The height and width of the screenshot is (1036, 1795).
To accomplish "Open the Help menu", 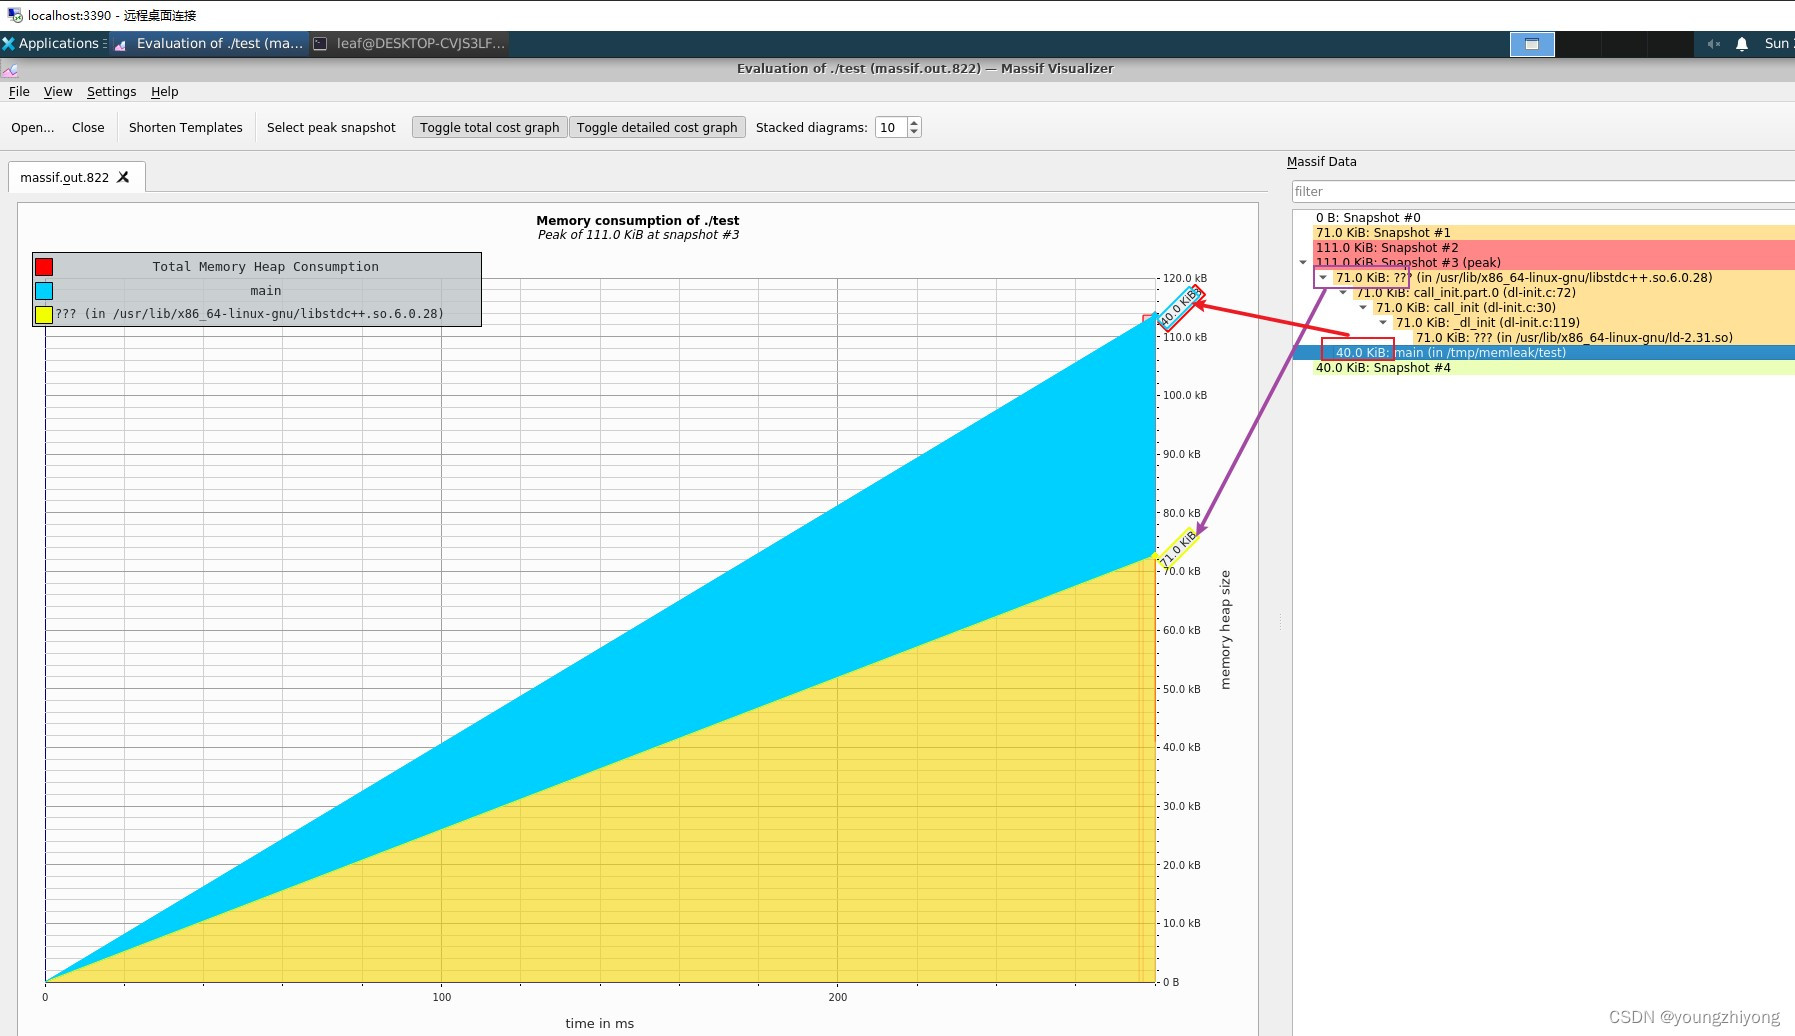I will point(164,91).
